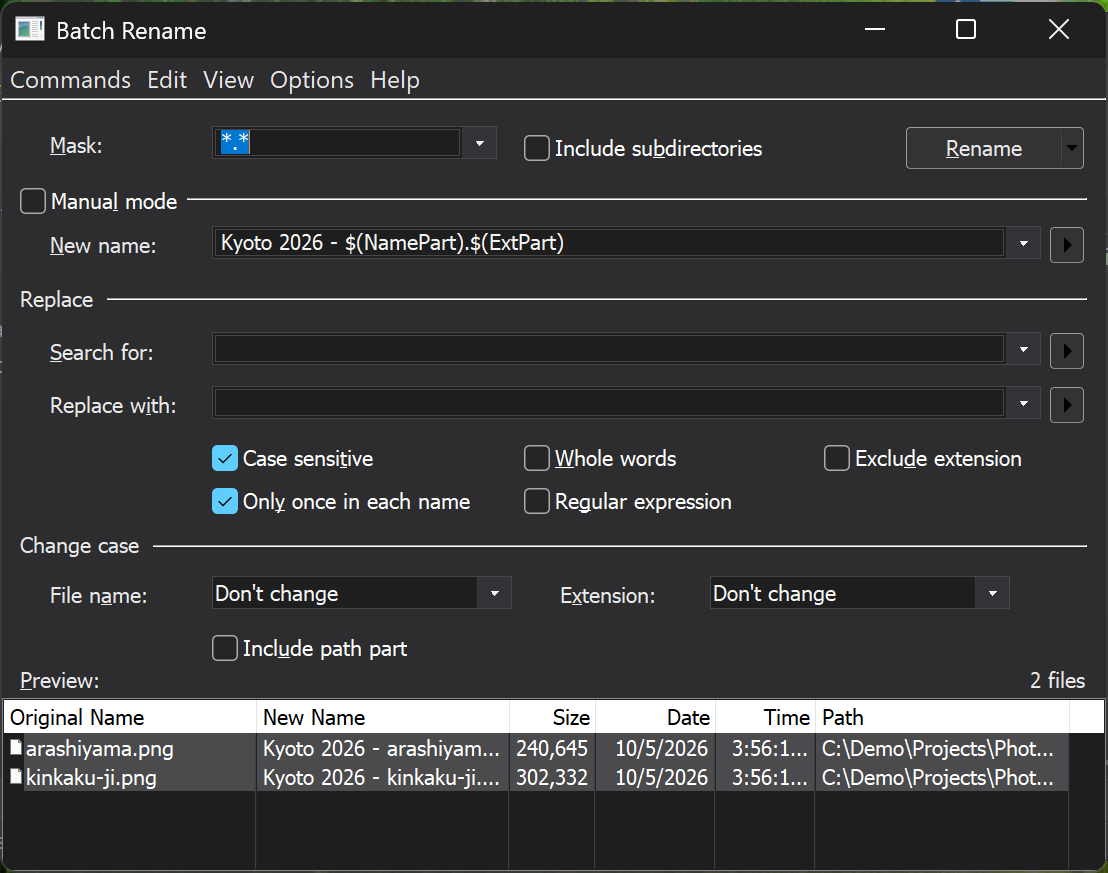Enable Whole words checkbox
The width and height of the screenshot is (1108, 873).
pos(536,458)
